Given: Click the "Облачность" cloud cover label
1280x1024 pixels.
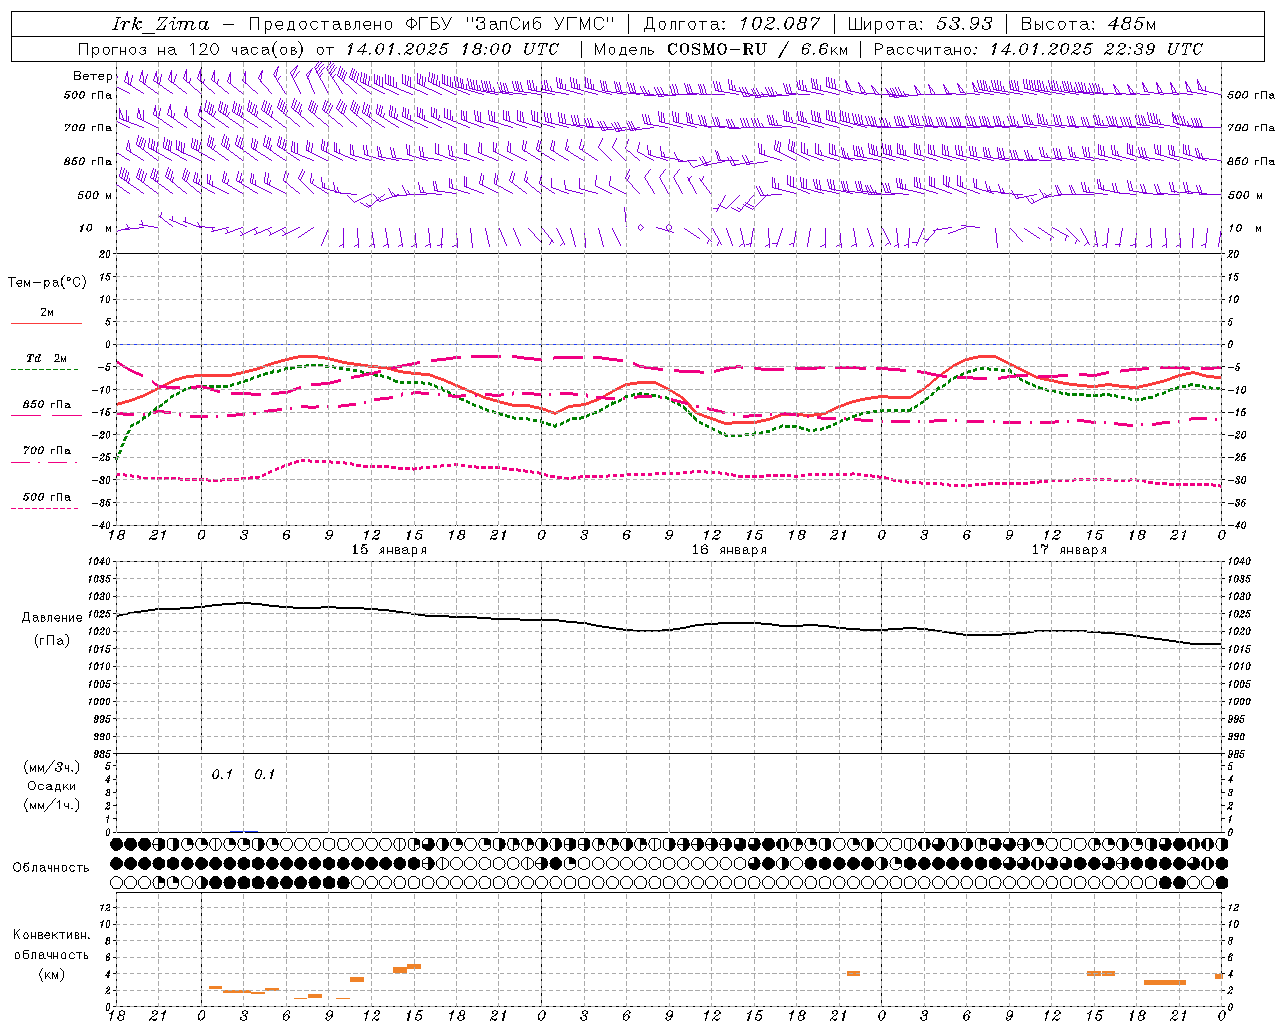Looking at the screenshot, I should (51, 868).
